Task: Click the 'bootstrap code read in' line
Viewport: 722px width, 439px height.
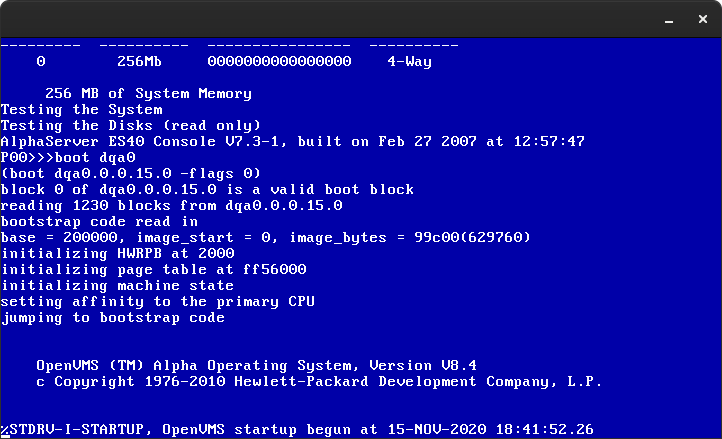Action: (x=99, y=222)
